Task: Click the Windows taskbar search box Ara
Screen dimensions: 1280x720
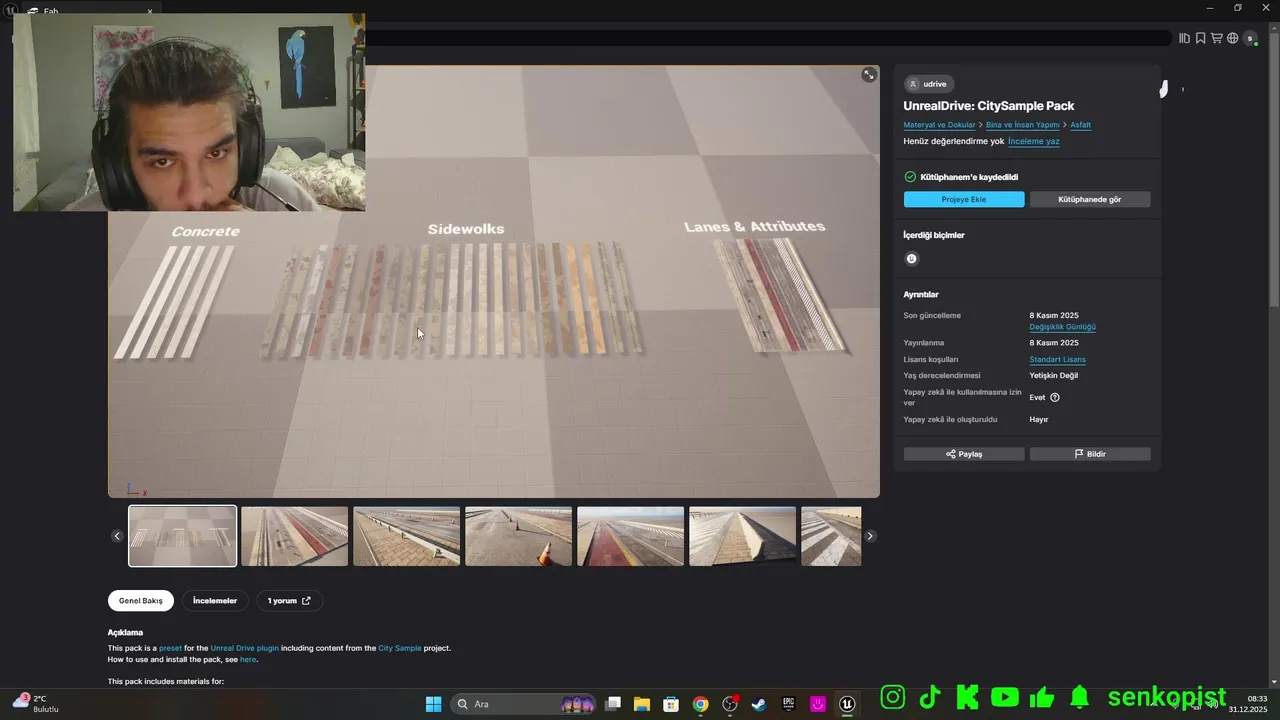Action: point(524,704)
